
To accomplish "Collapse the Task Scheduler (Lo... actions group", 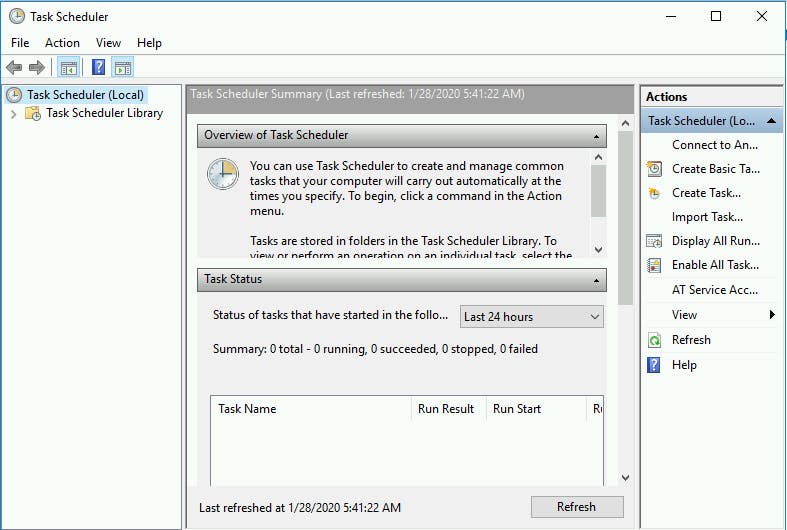I will point(771,121).
